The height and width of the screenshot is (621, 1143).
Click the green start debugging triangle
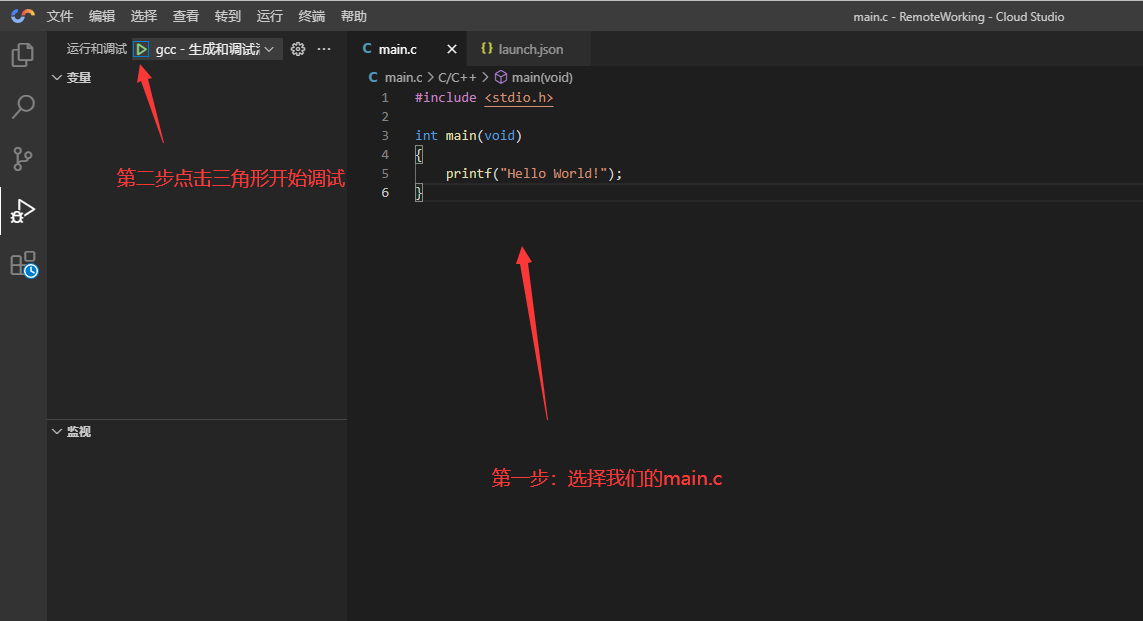click(x=142, y=49)
